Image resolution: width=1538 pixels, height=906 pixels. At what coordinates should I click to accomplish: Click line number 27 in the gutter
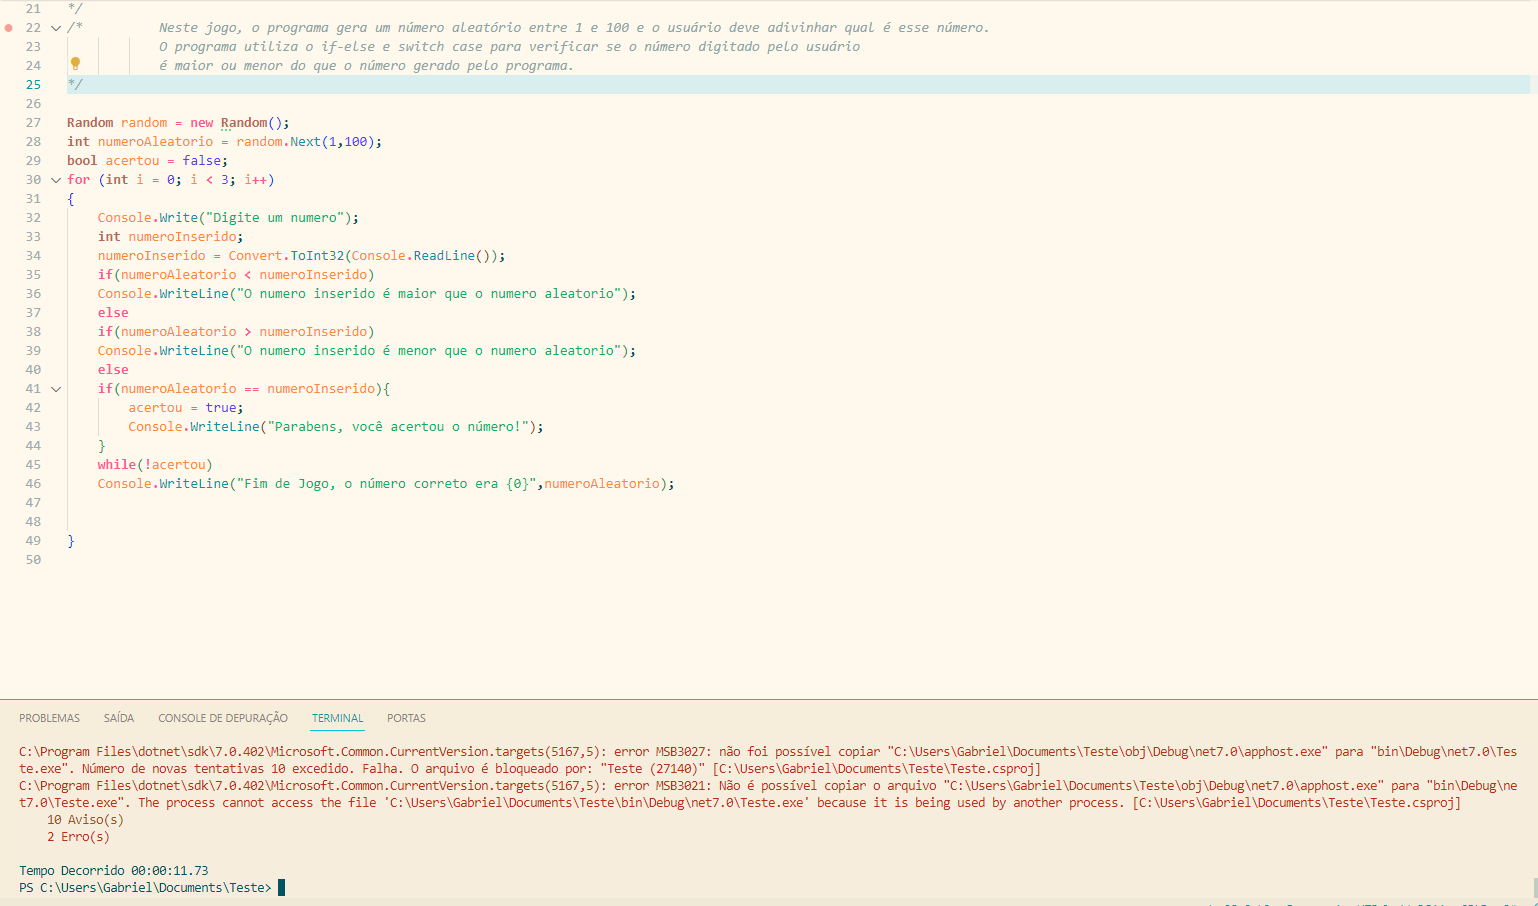pos(33,123)
